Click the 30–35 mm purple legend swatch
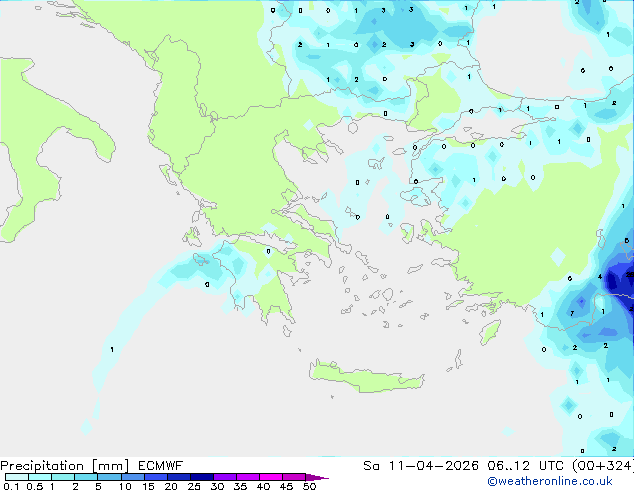The image size is (634, 490). click(225, 477)
